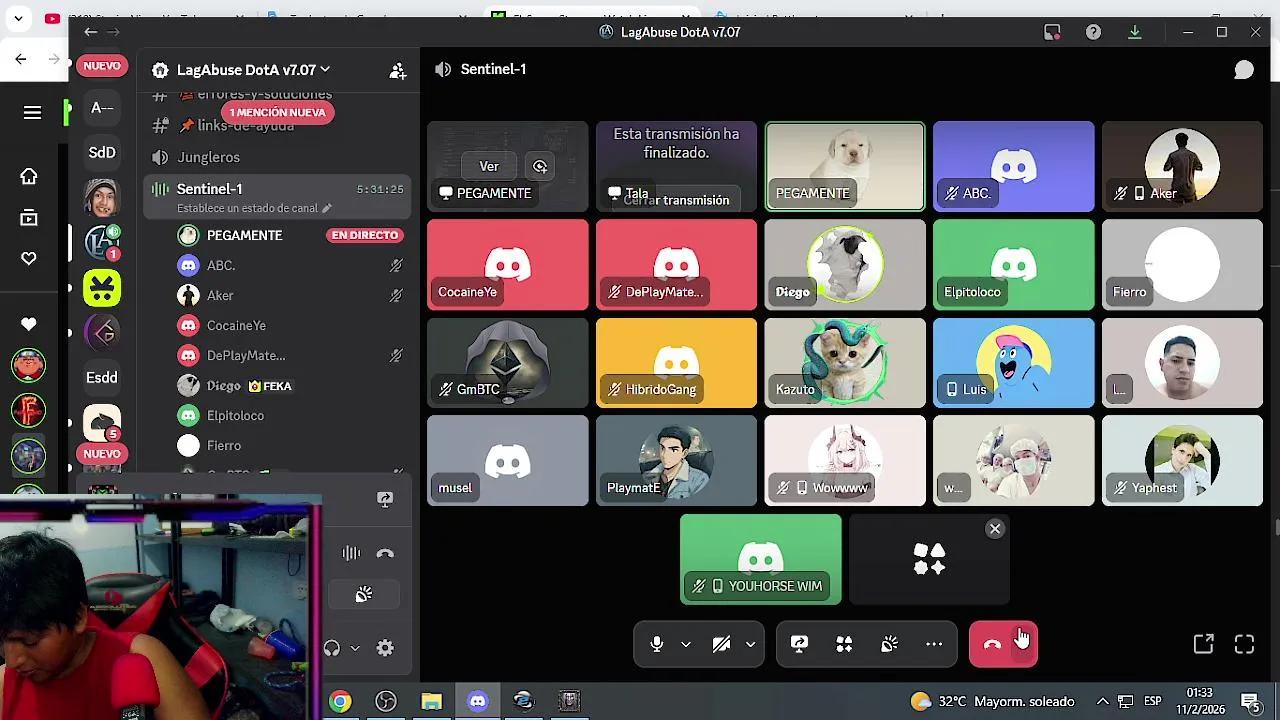Expand the camera options dropdown arrow

pyautogui.click(x=750, y=645)
